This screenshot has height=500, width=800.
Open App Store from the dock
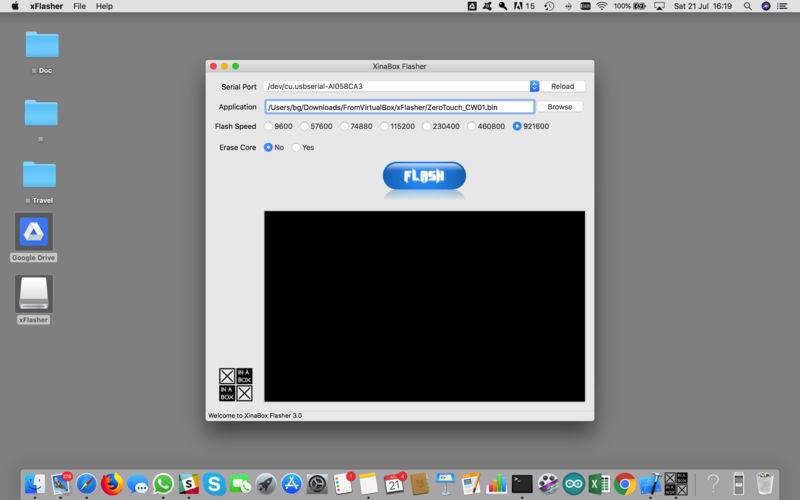pos(291,484)
